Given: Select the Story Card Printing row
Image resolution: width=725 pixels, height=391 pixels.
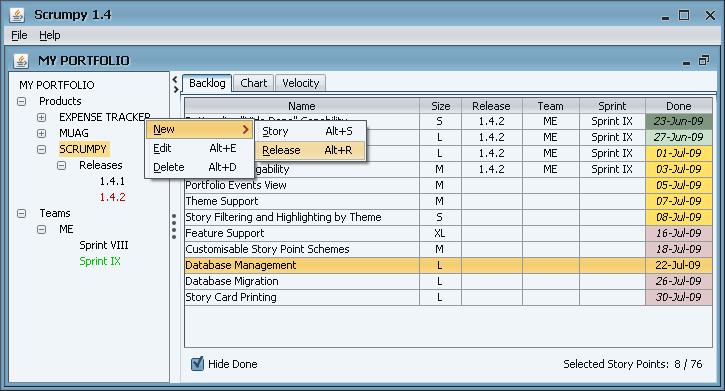Looking at the screenshot, I should [x=449, y=297].
